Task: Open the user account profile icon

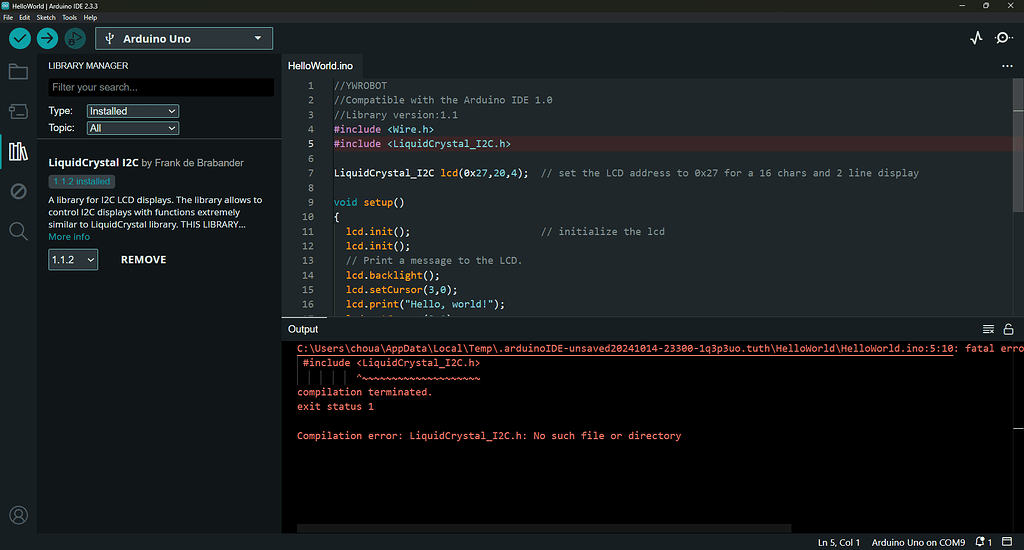Action: [x=18, y=516]
